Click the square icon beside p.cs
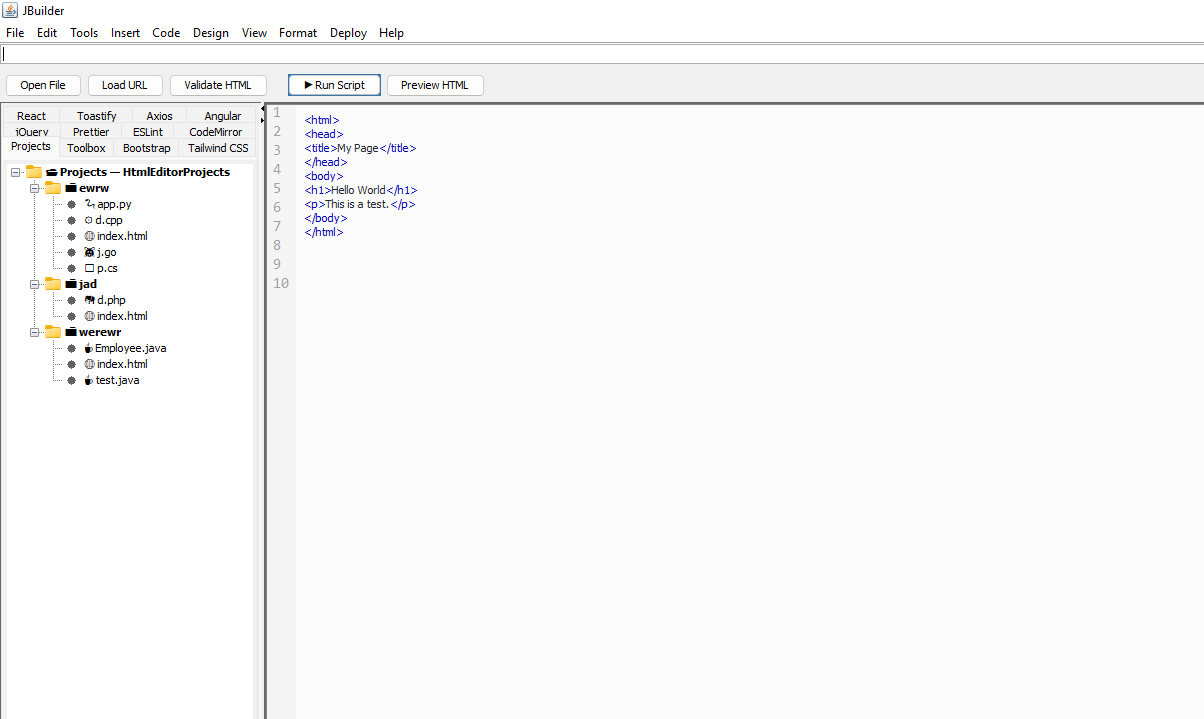The height and width of the screenshot is (719, 1204). pyautogui.click(x=89, y=268)
